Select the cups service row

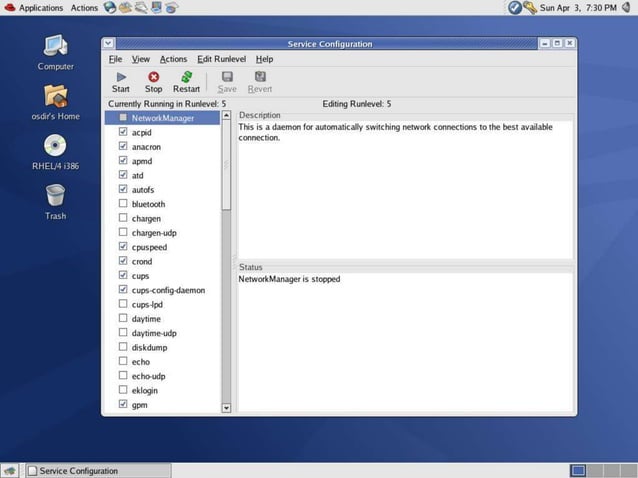(x=163, y=276)
